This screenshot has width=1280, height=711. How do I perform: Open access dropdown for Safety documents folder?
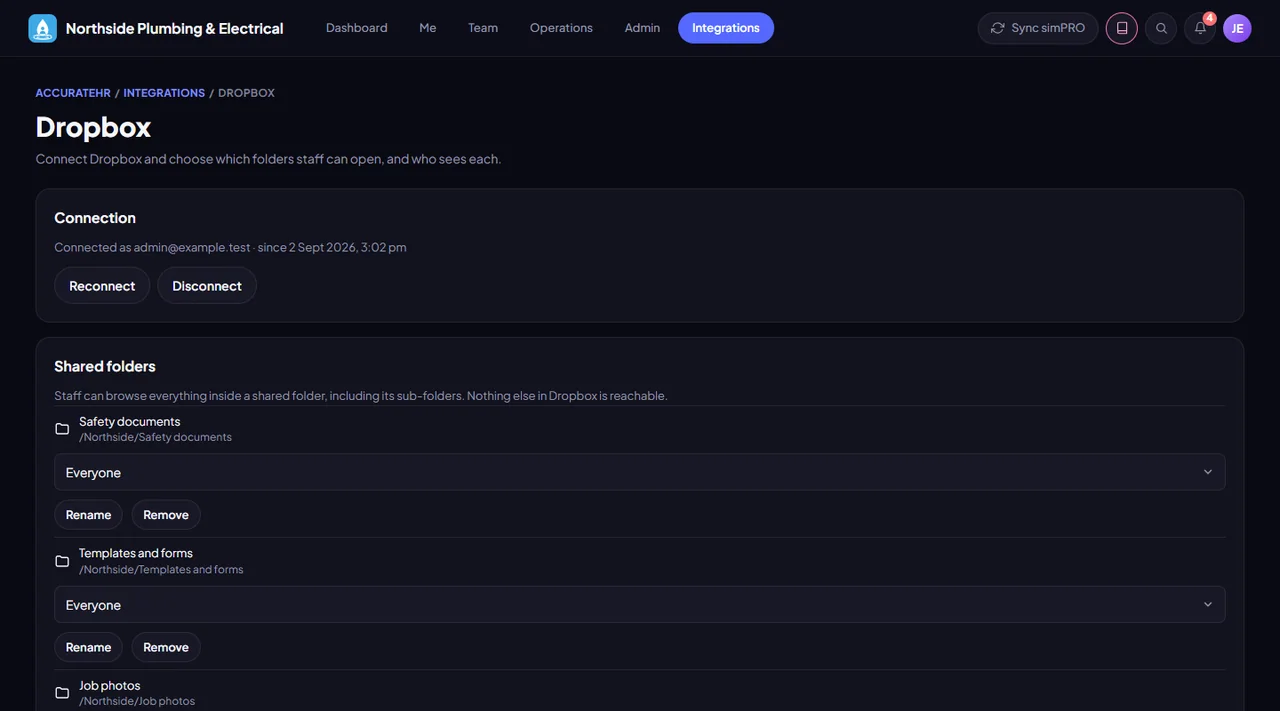640,472
